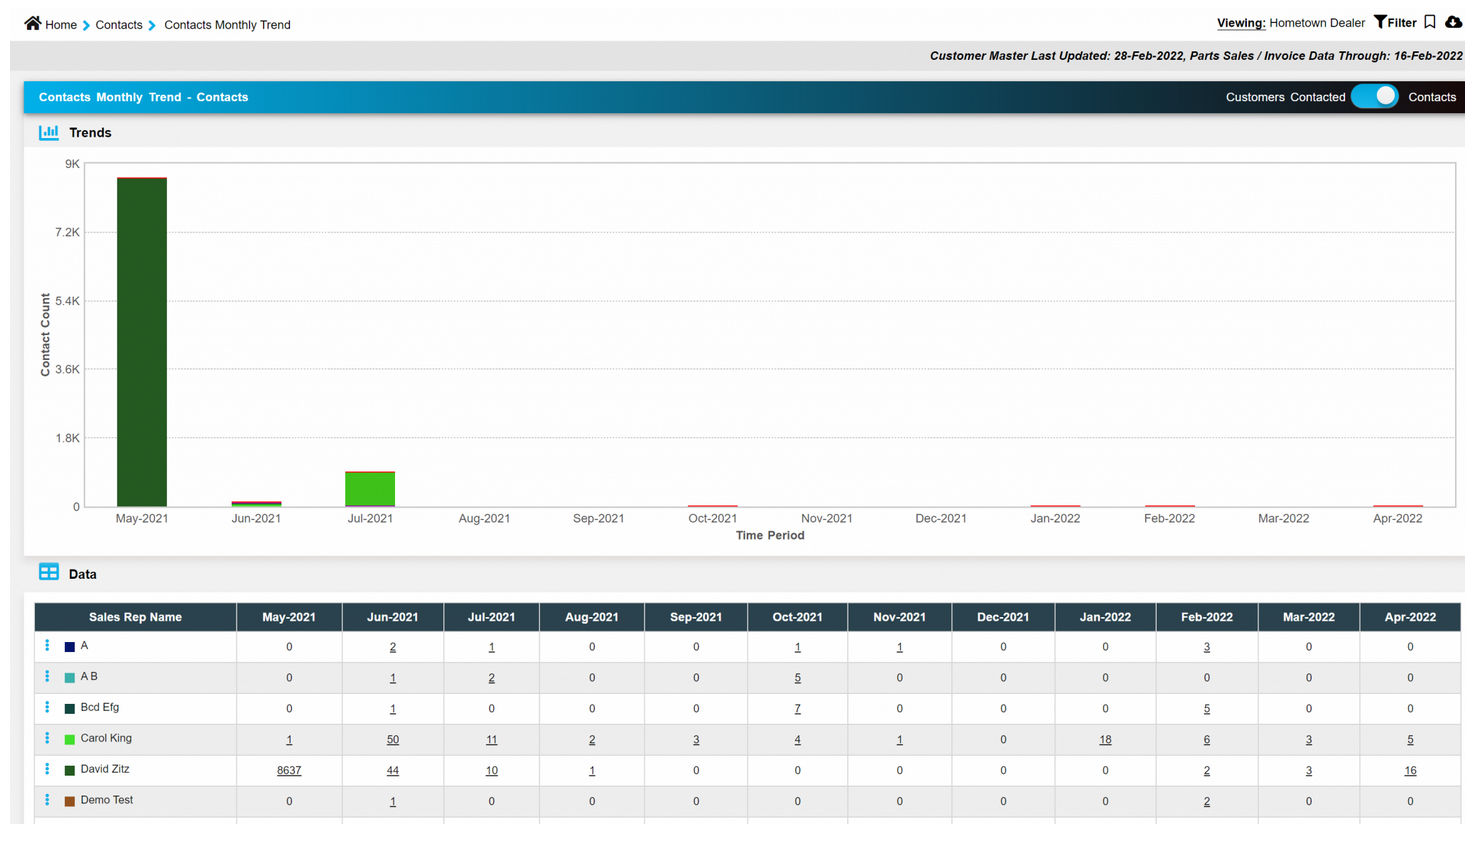The image size is (1479, 845).
Task: Click the dark green swatch for Bcd Efg
Action: click(70, 709)
